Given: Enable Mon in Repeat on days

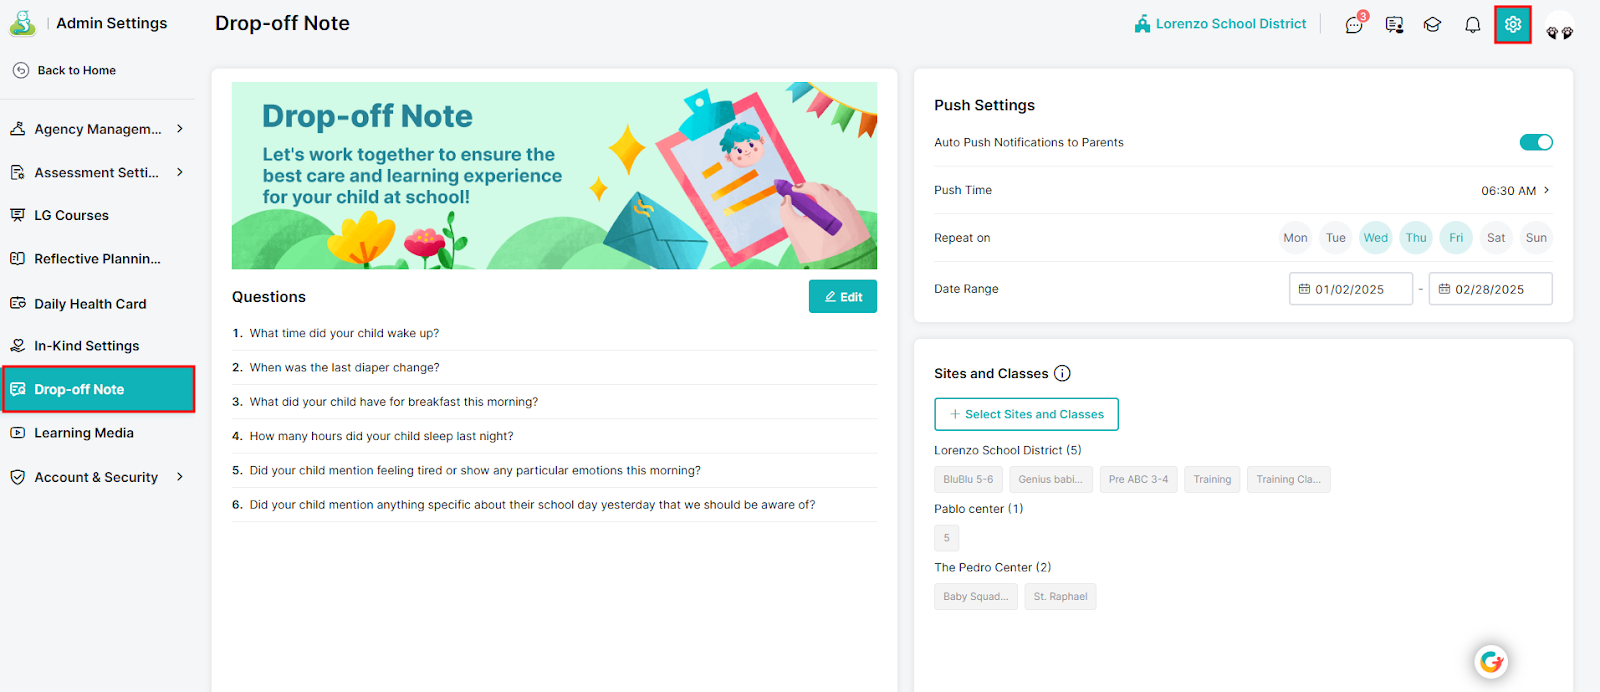Looking at the screenshot, I should (x=1295, y=238).
